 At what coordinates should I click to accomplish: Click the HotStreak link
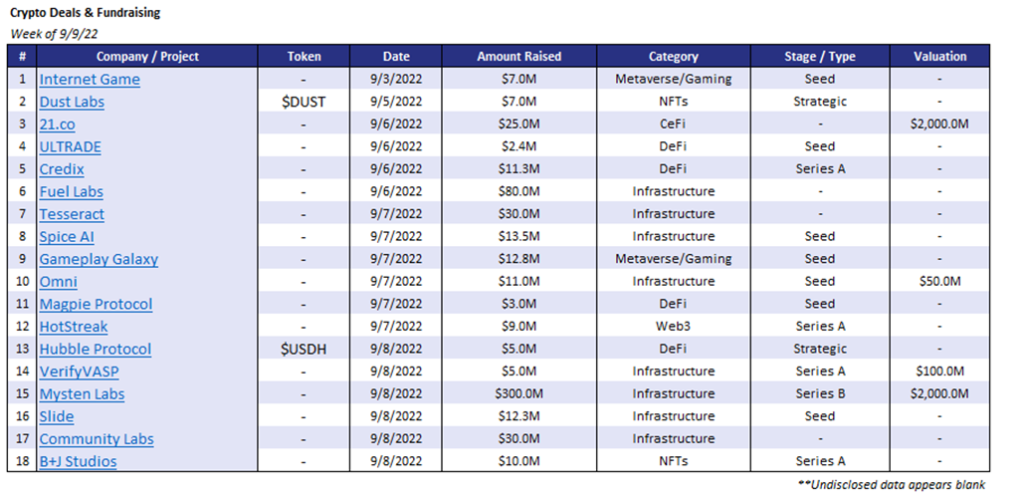tap(73, 326)
